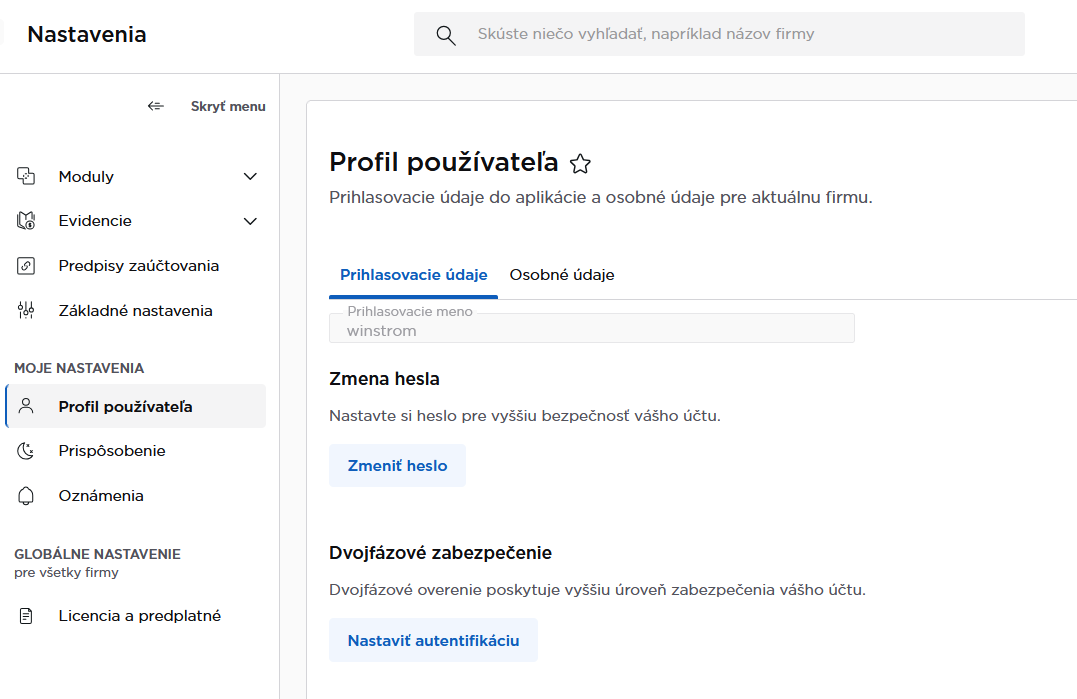Screen dimensions: 1077x699
Task: Click the Predpisy zaúčtovania icon
Action: coord(27,266)
